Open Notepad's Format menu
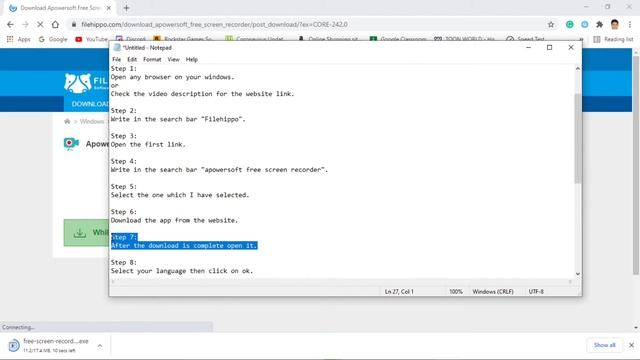Screen dimensions: 640x360 point(152,59)
